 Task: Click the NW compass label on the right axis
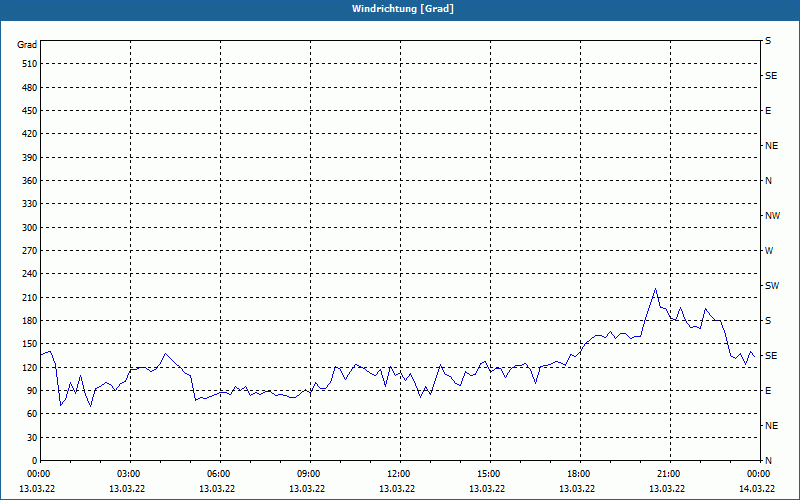(x=772, y=216)
